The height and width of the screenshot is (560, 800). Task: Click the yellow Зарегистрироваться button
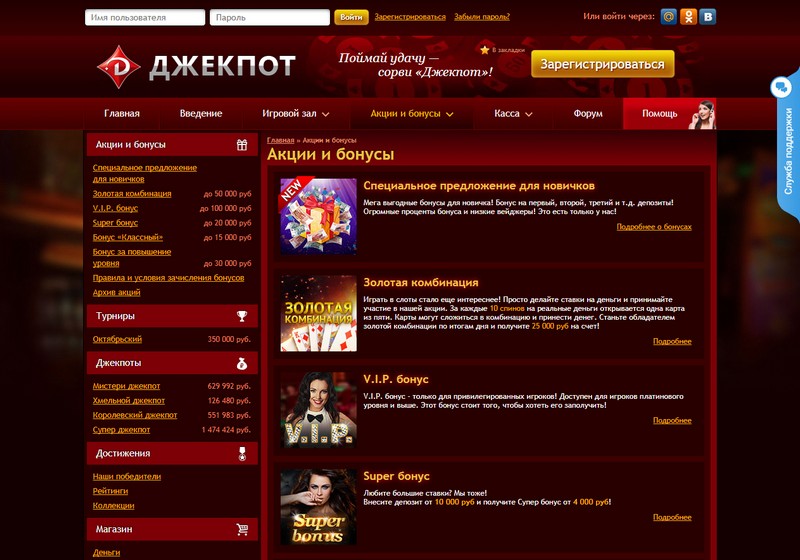[603, 64]
